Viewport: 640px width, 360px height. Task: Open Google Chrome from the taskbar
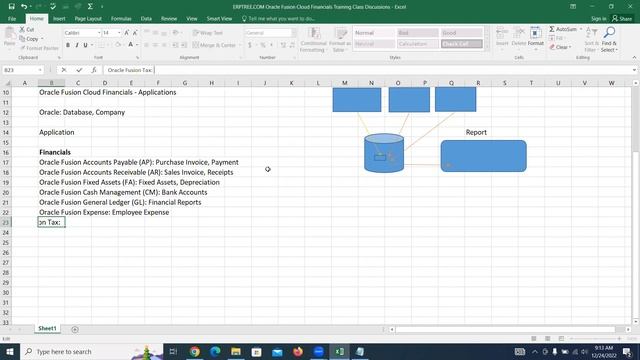[195, 351]
